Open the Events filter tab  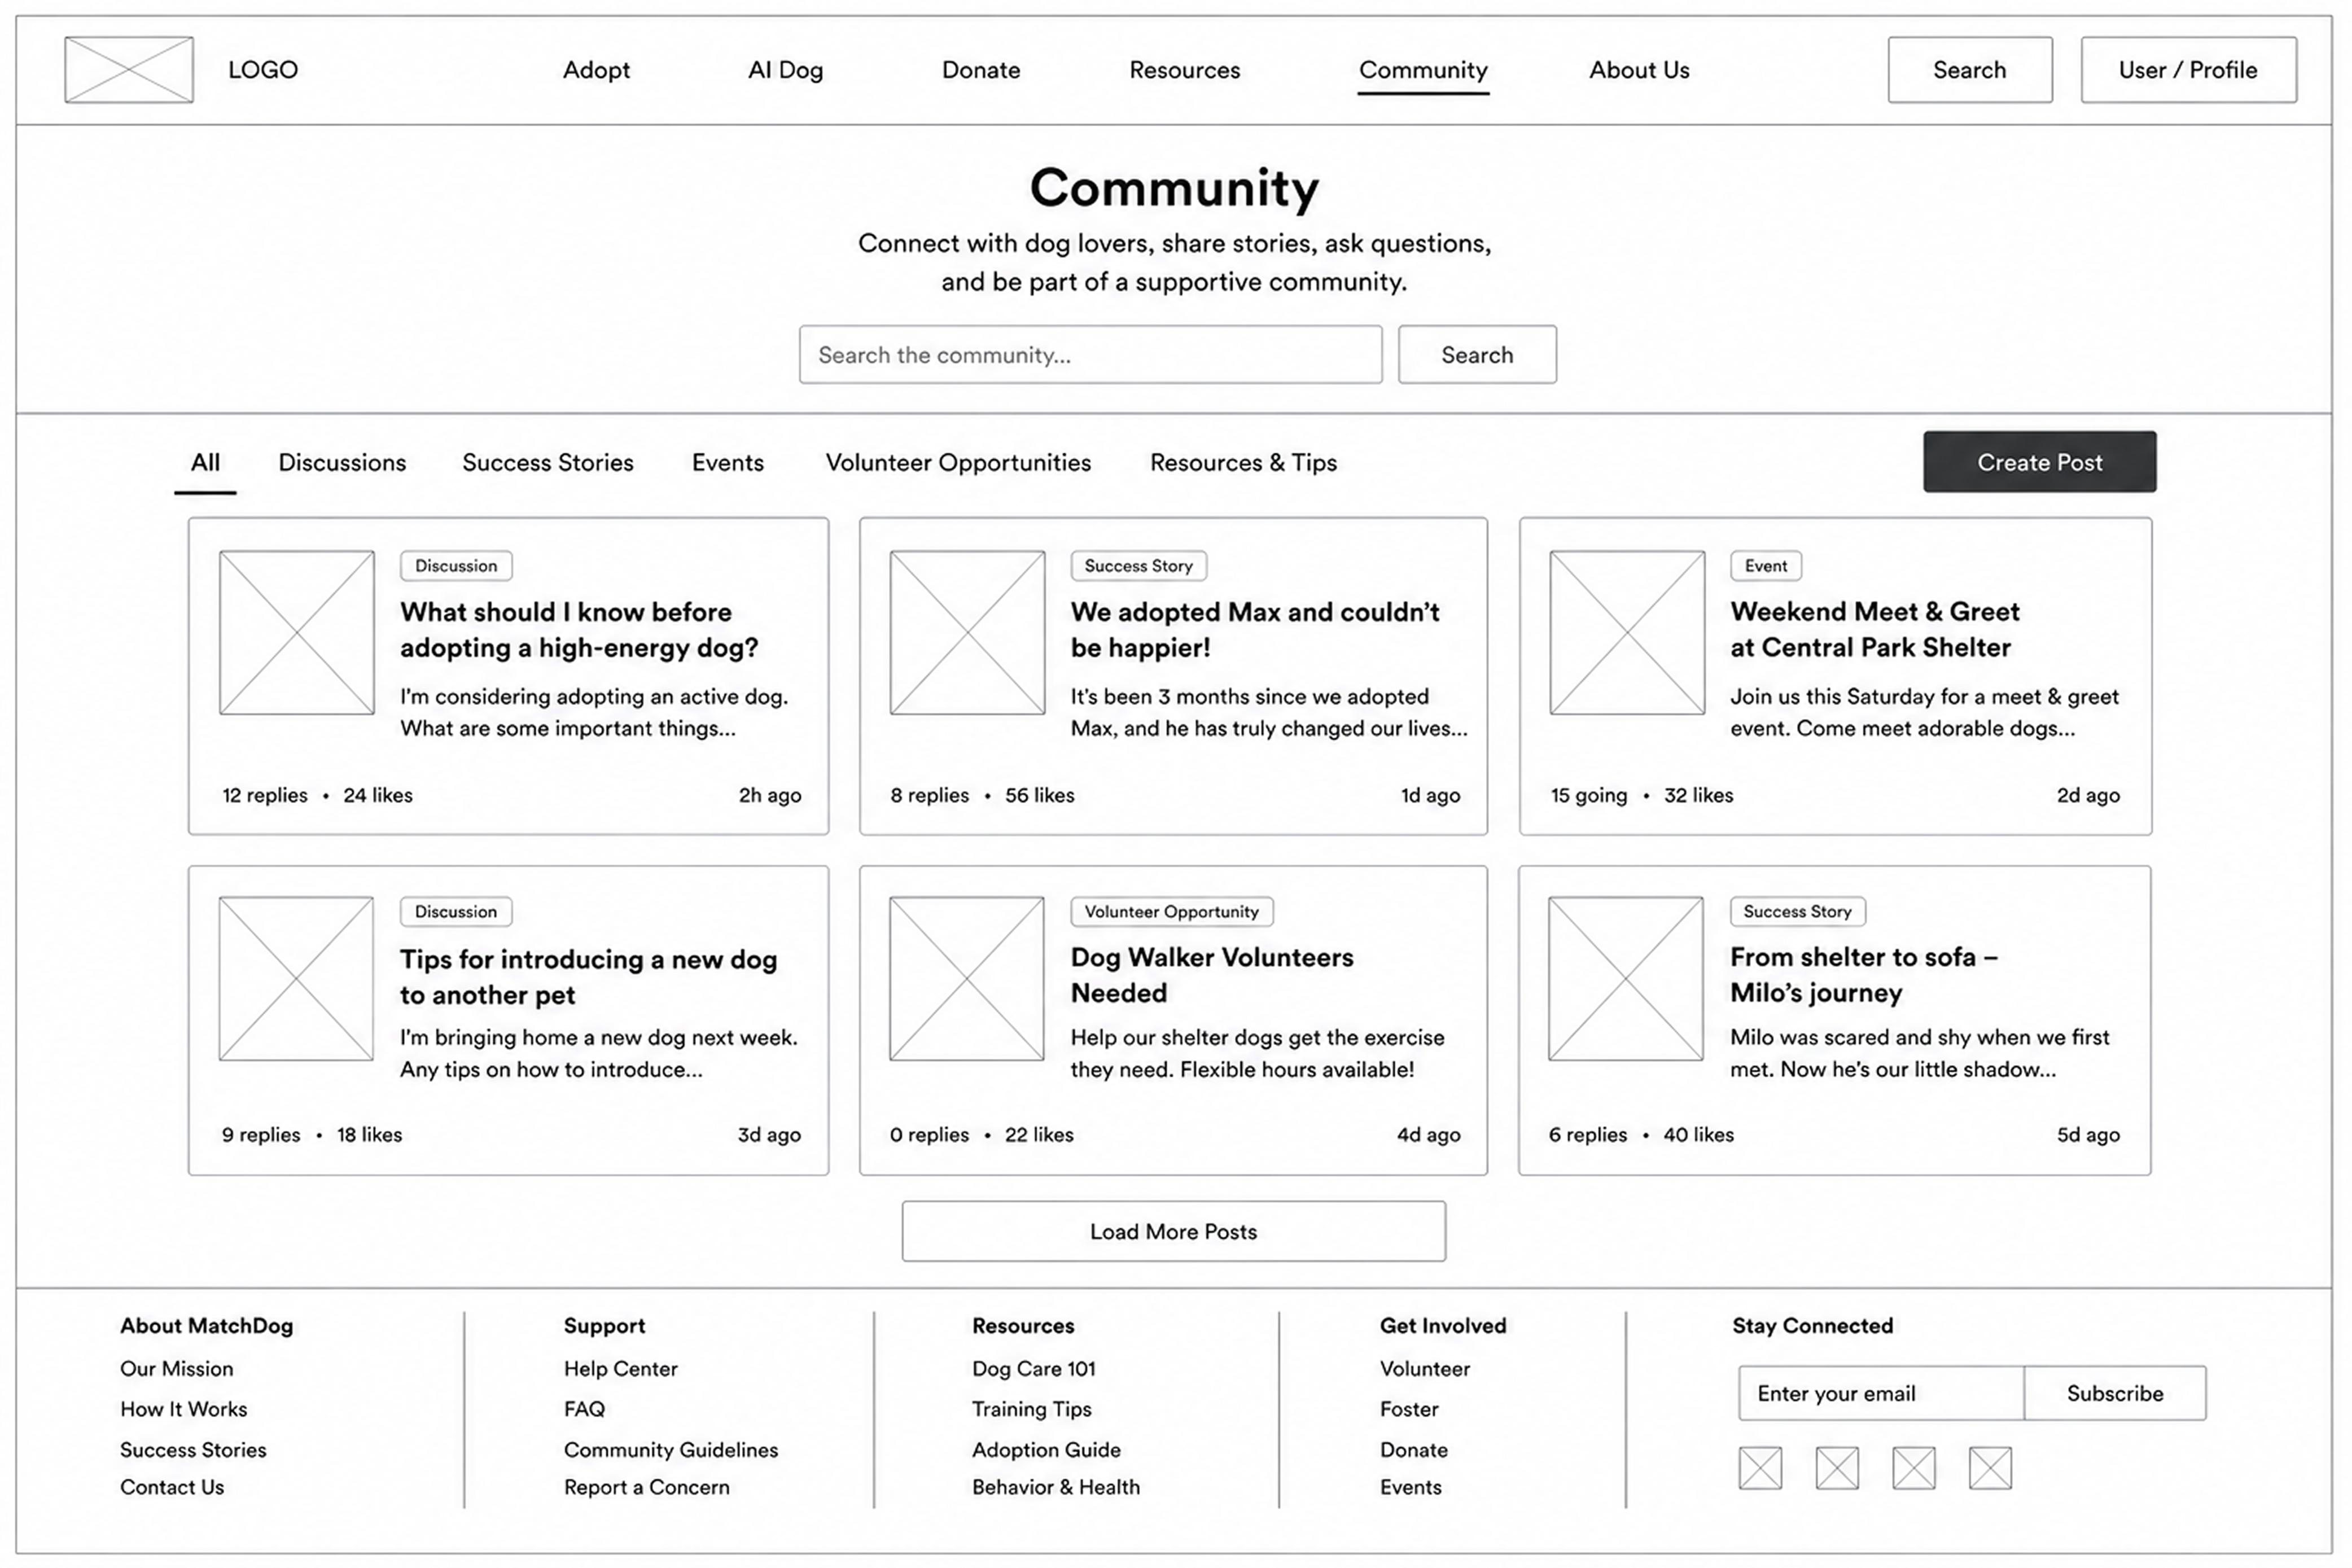click(x=727, y=463)
